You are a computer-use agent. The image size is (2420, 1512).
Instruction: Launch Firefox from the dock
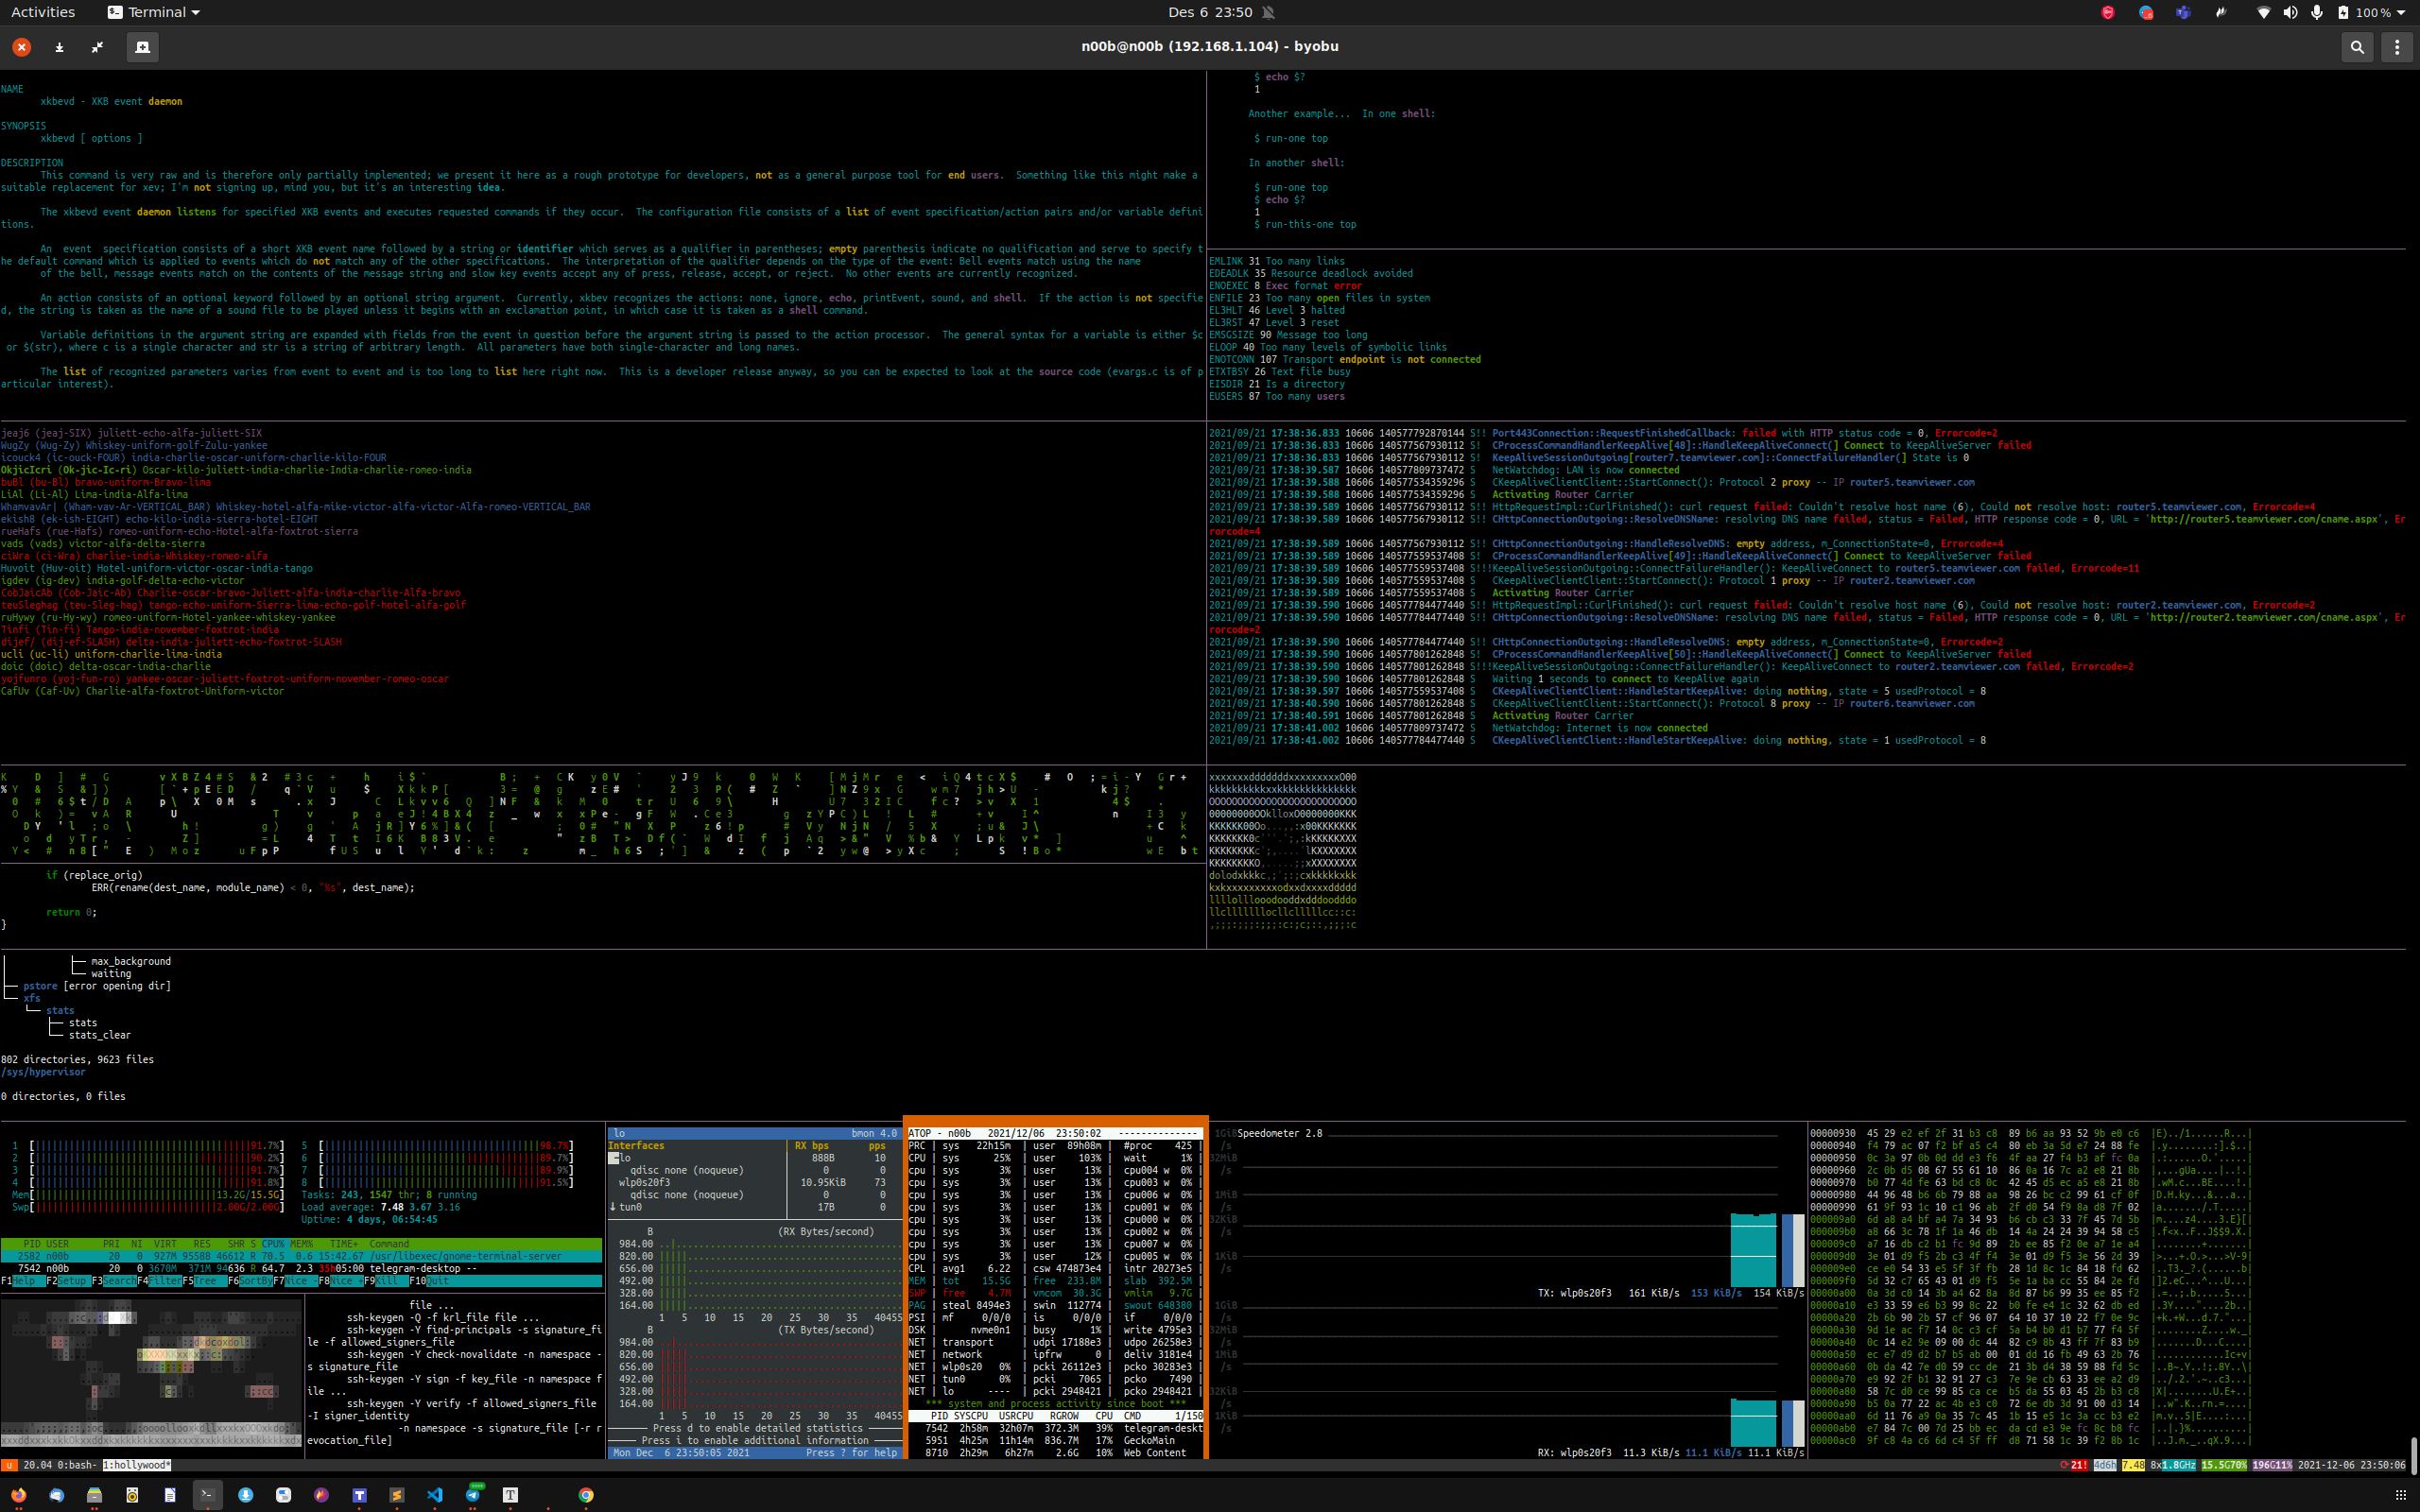[19, 1497]
